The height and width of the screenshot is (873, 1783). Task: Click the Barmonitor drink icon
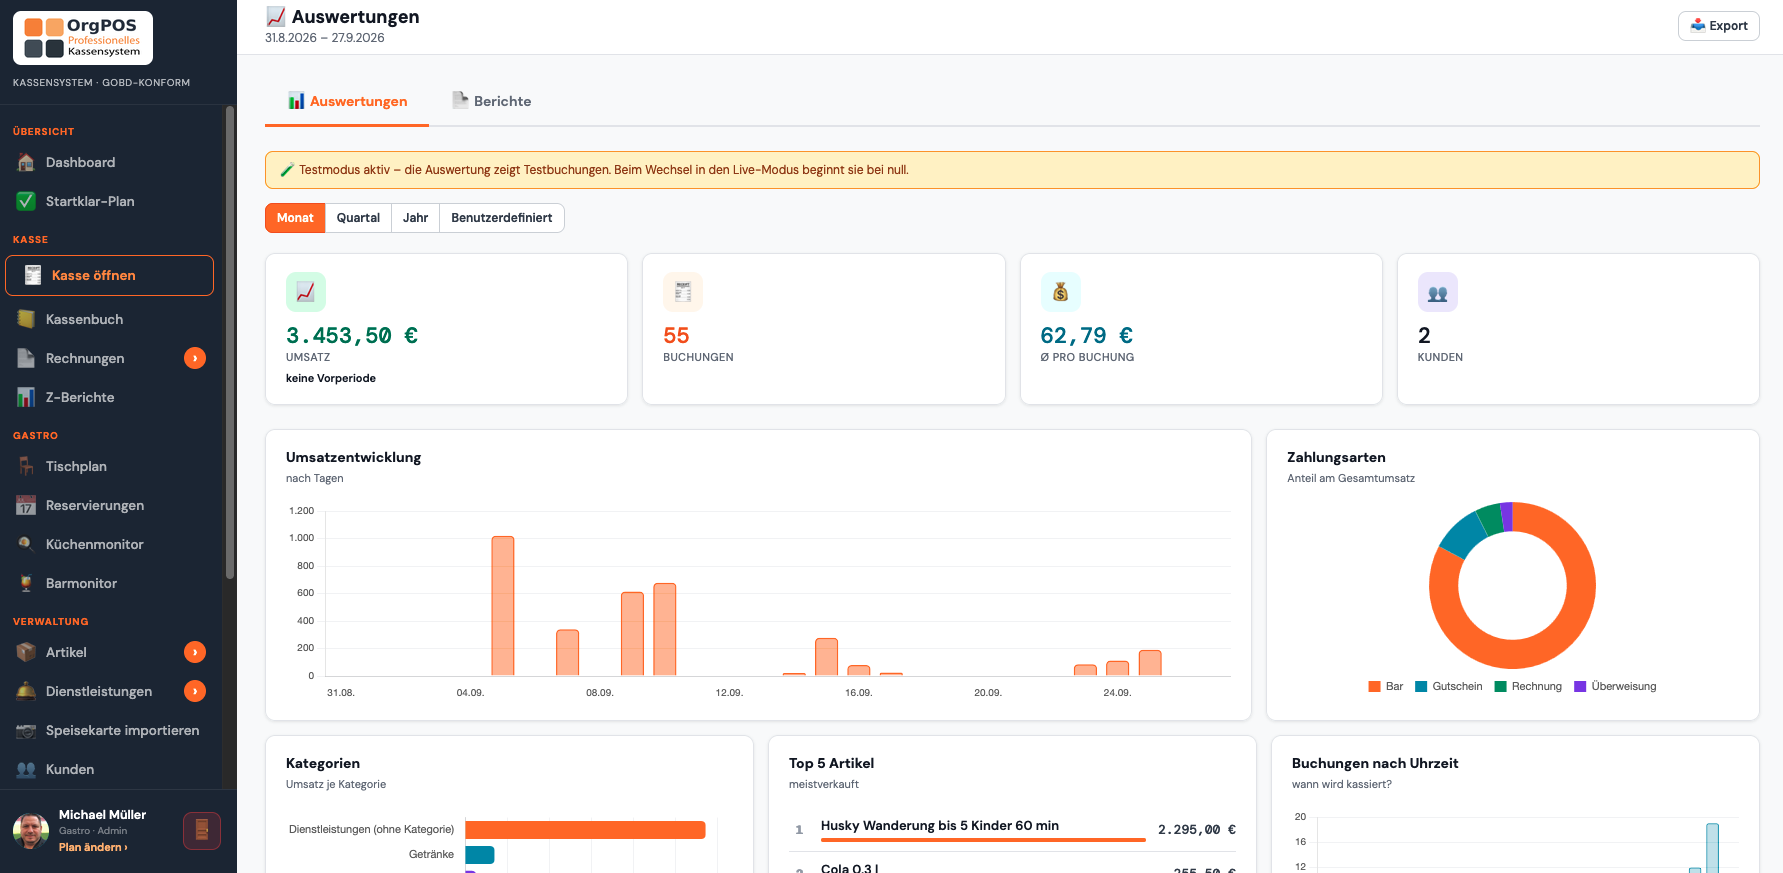26,583
